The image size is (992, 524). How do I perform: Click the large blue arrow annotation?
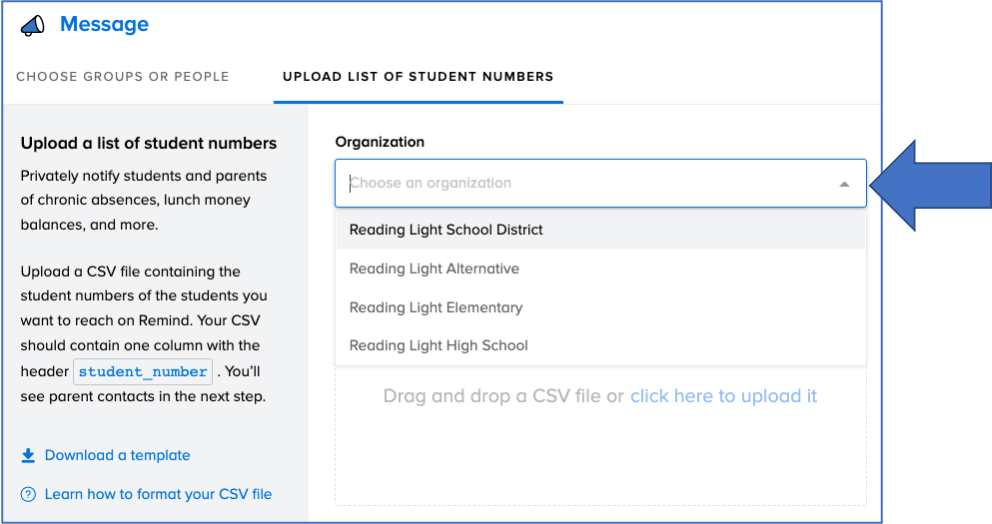[931, 185]
